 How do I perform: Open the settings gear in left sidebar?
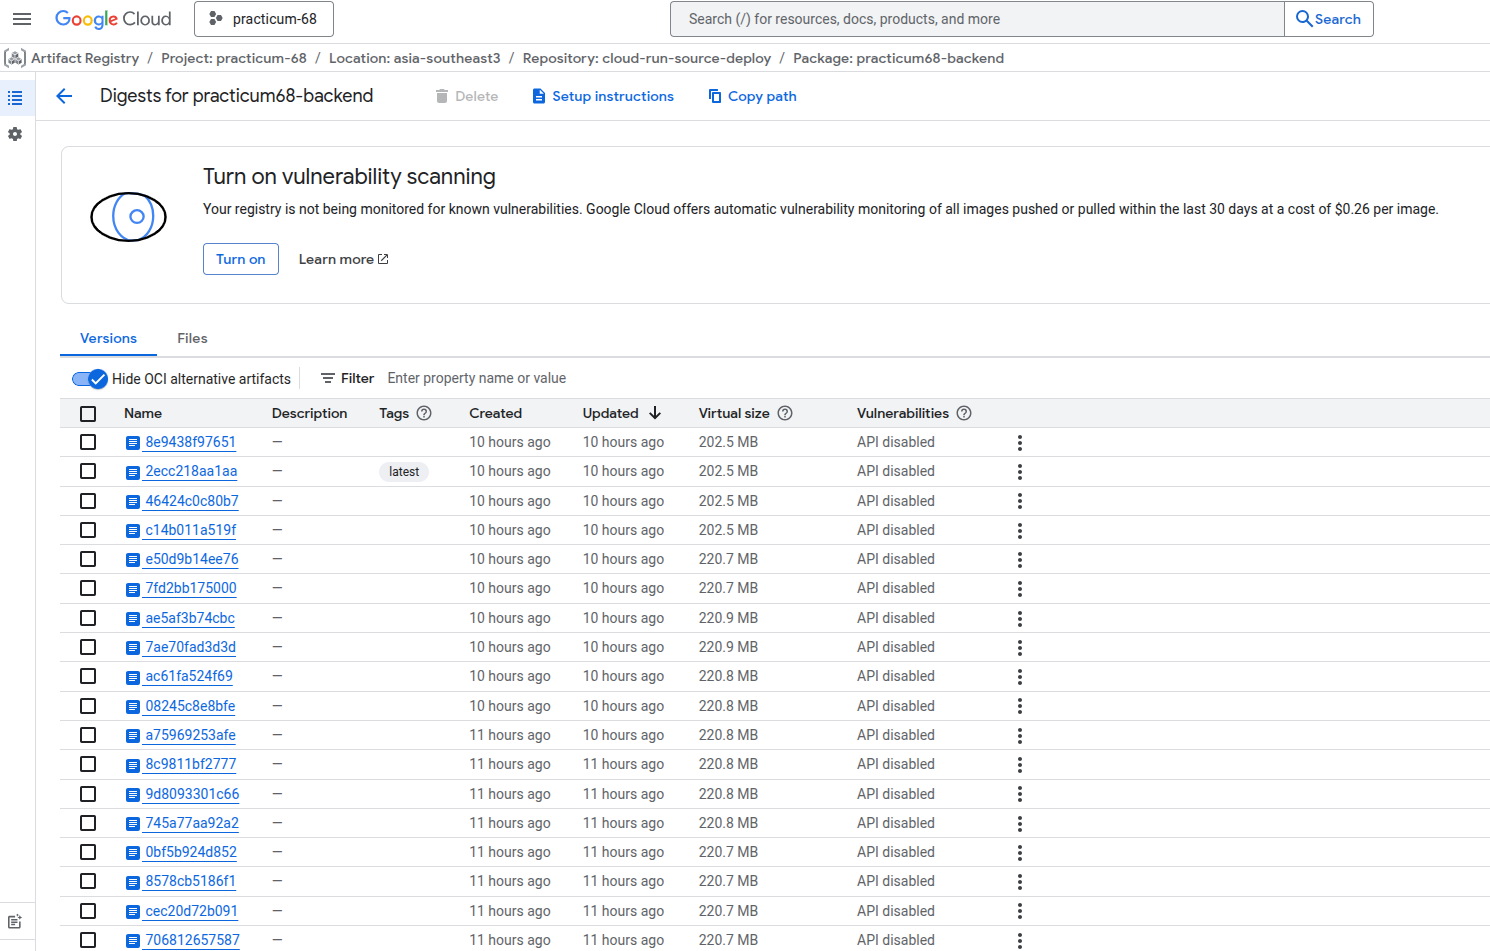click(15, 134)
